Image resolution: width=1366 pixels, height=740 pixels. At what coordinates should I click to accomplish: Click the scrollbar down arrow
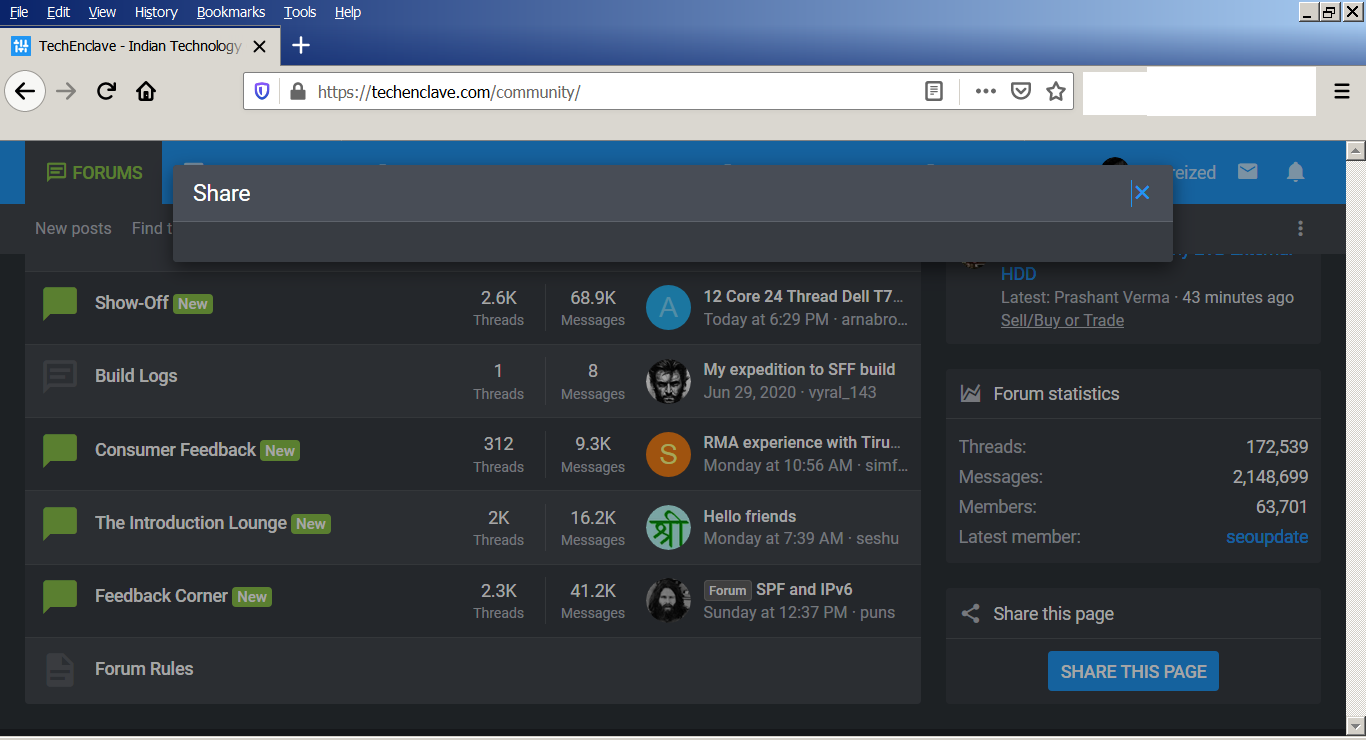pos(1356,724)
